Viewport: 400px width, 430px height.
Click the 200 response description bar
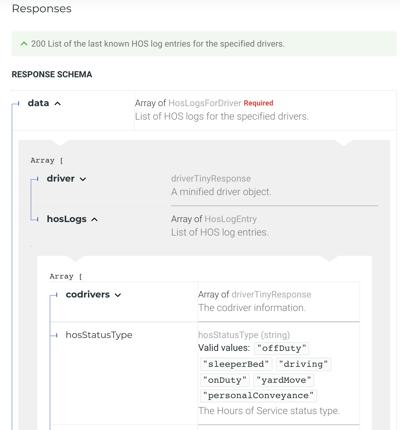204,44
